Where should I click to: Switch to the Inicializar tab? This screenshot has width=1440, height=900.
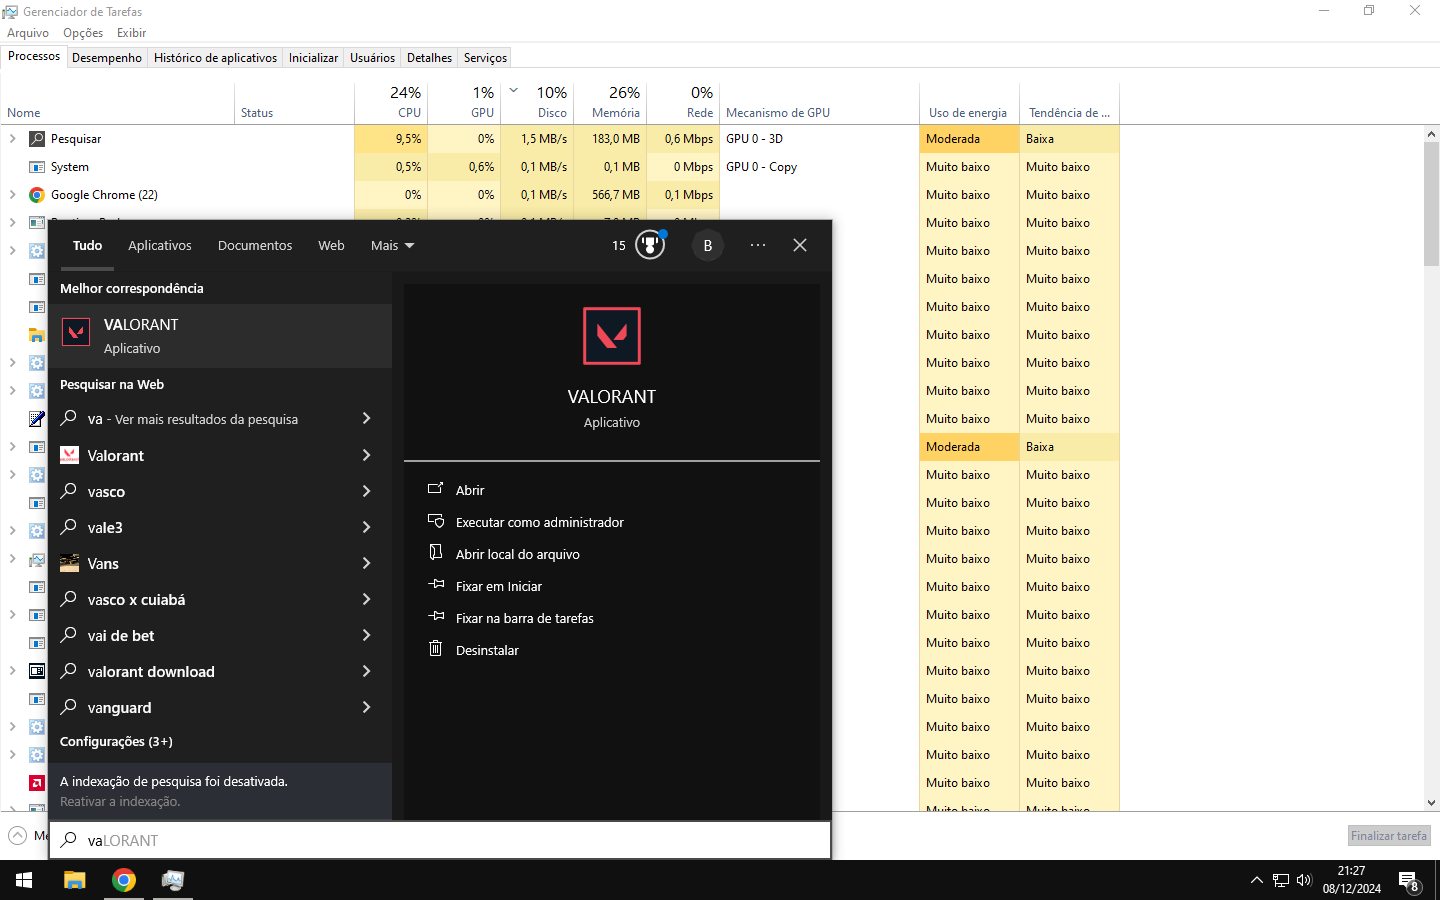pyautogui.click(x=313, y=58)
